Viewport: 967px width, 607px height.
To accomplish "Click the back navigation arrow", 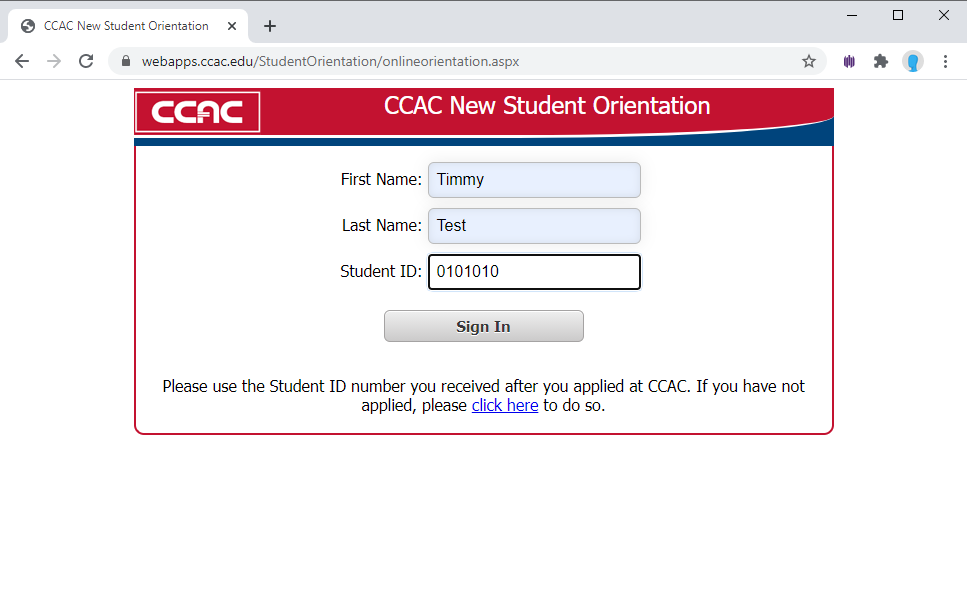I will [x=22, y=60].
